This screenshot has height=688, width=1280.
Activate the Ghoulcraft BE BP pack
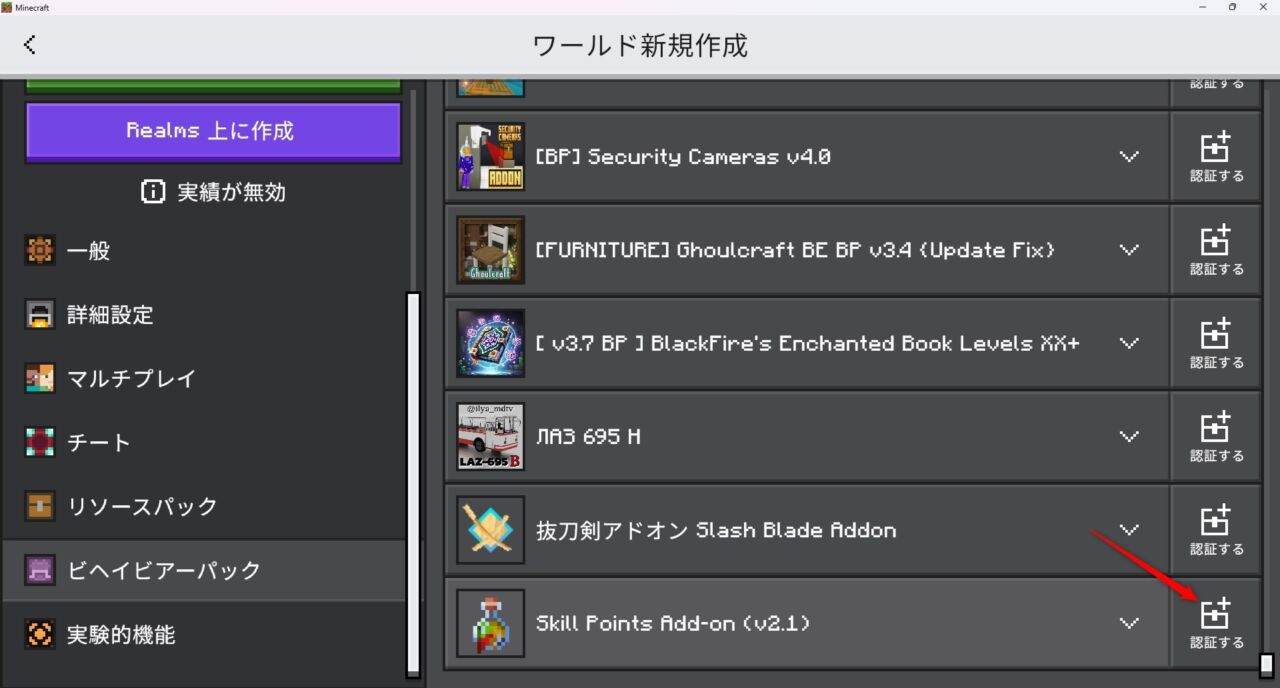pyautogui.click(x=1216, y=250)
